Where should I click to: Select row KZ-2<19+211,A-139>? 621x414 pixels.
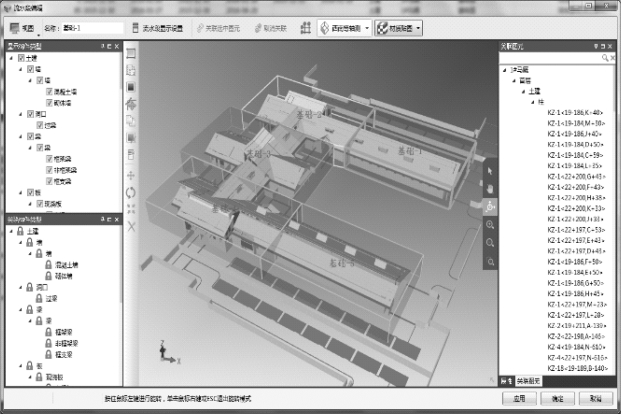(x=577, y=326)
